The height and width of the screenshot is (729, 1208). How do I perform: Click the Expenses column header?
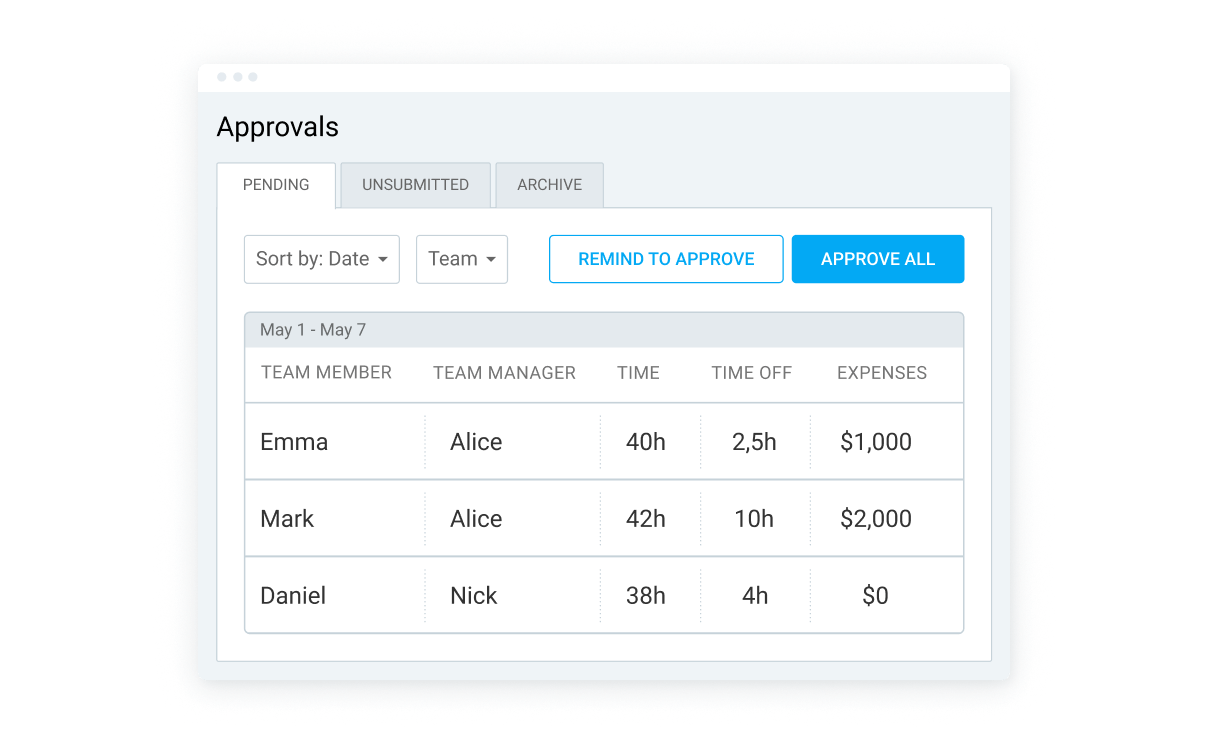pyautogui.click(x=882, y=373)
